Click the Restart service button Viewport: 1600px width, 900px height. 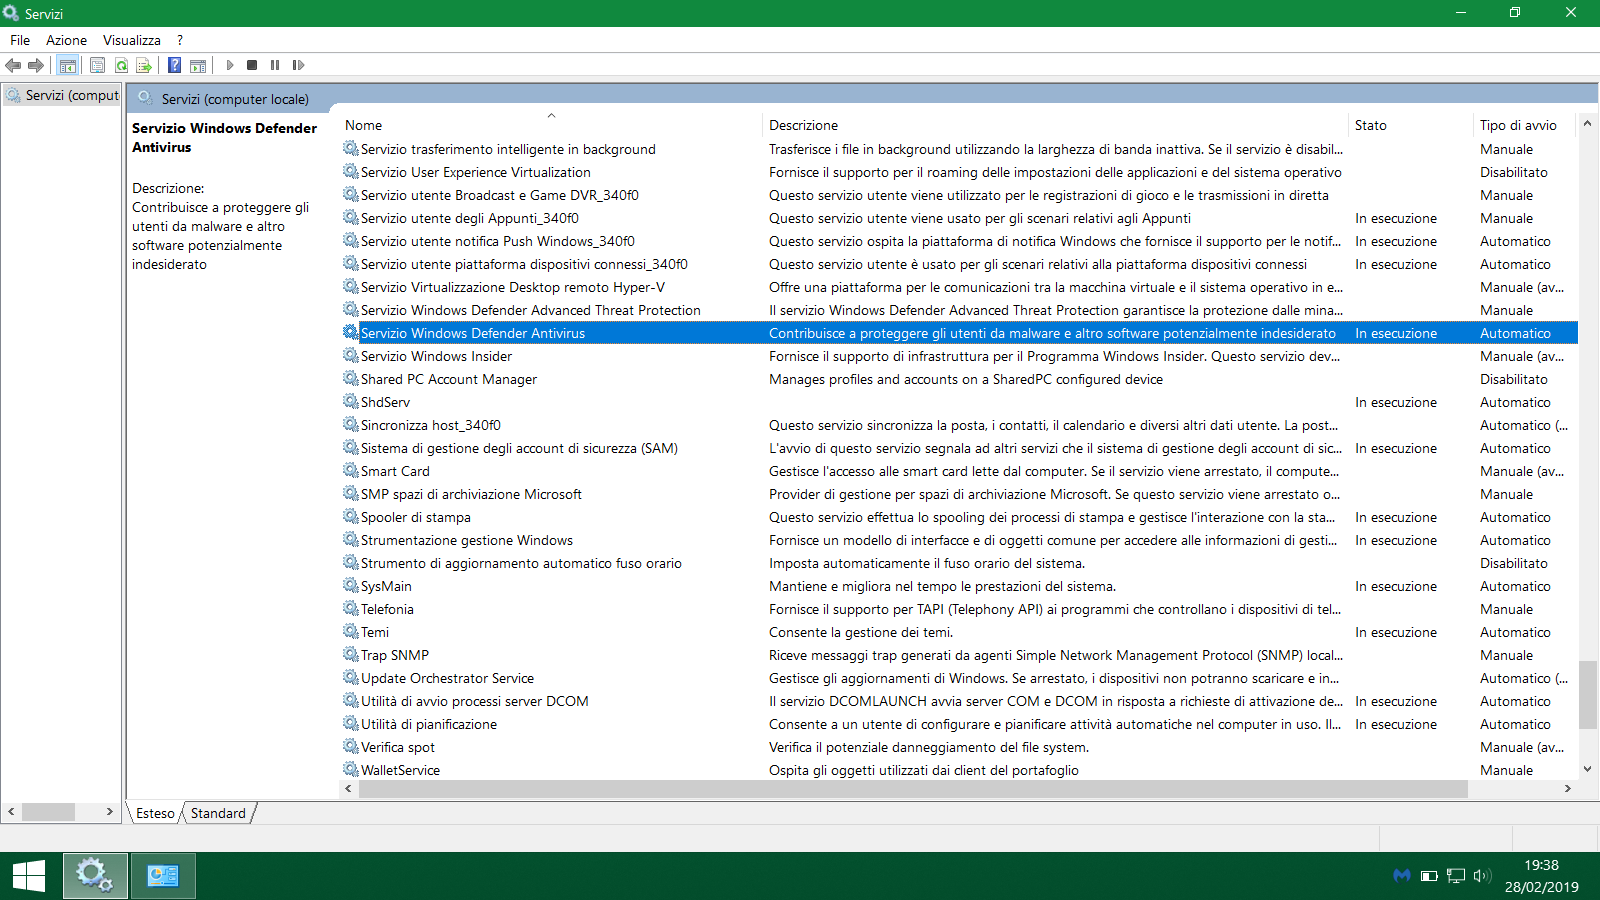click(298, 65)
